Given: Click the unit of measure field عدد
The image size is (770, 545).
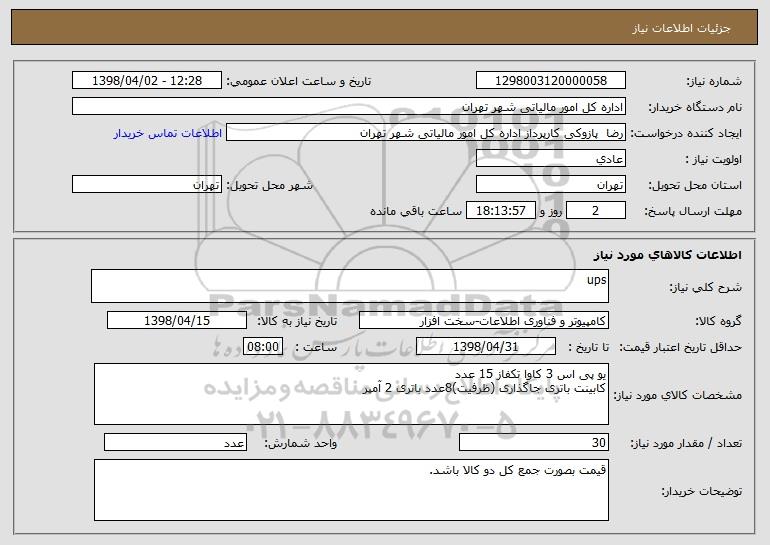Looking at the screenshot, I should point(175,442).
